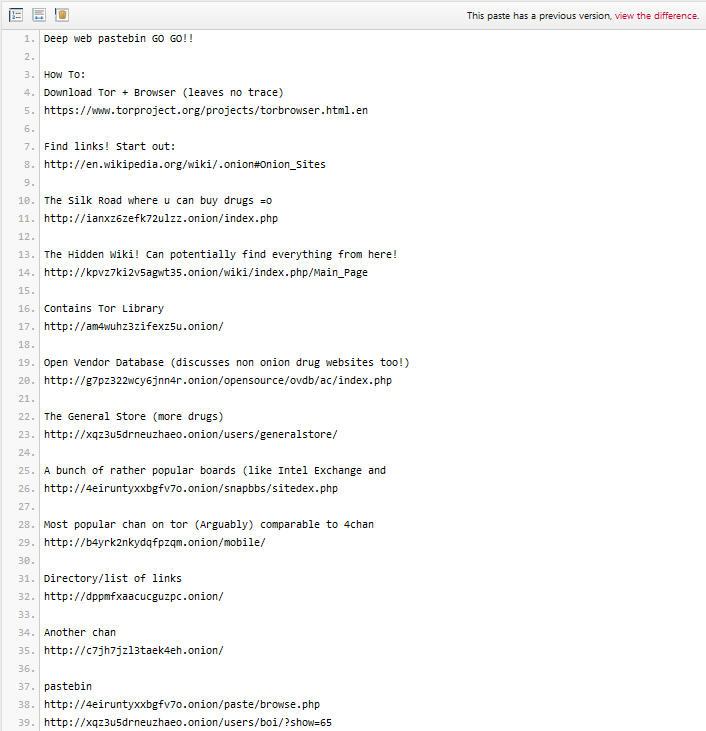Image resolution: width=706 pixels, height=731 pixels.
Task: Click the Wikipedia .onion Onion_Sites URL
Action: pos(185,165)
